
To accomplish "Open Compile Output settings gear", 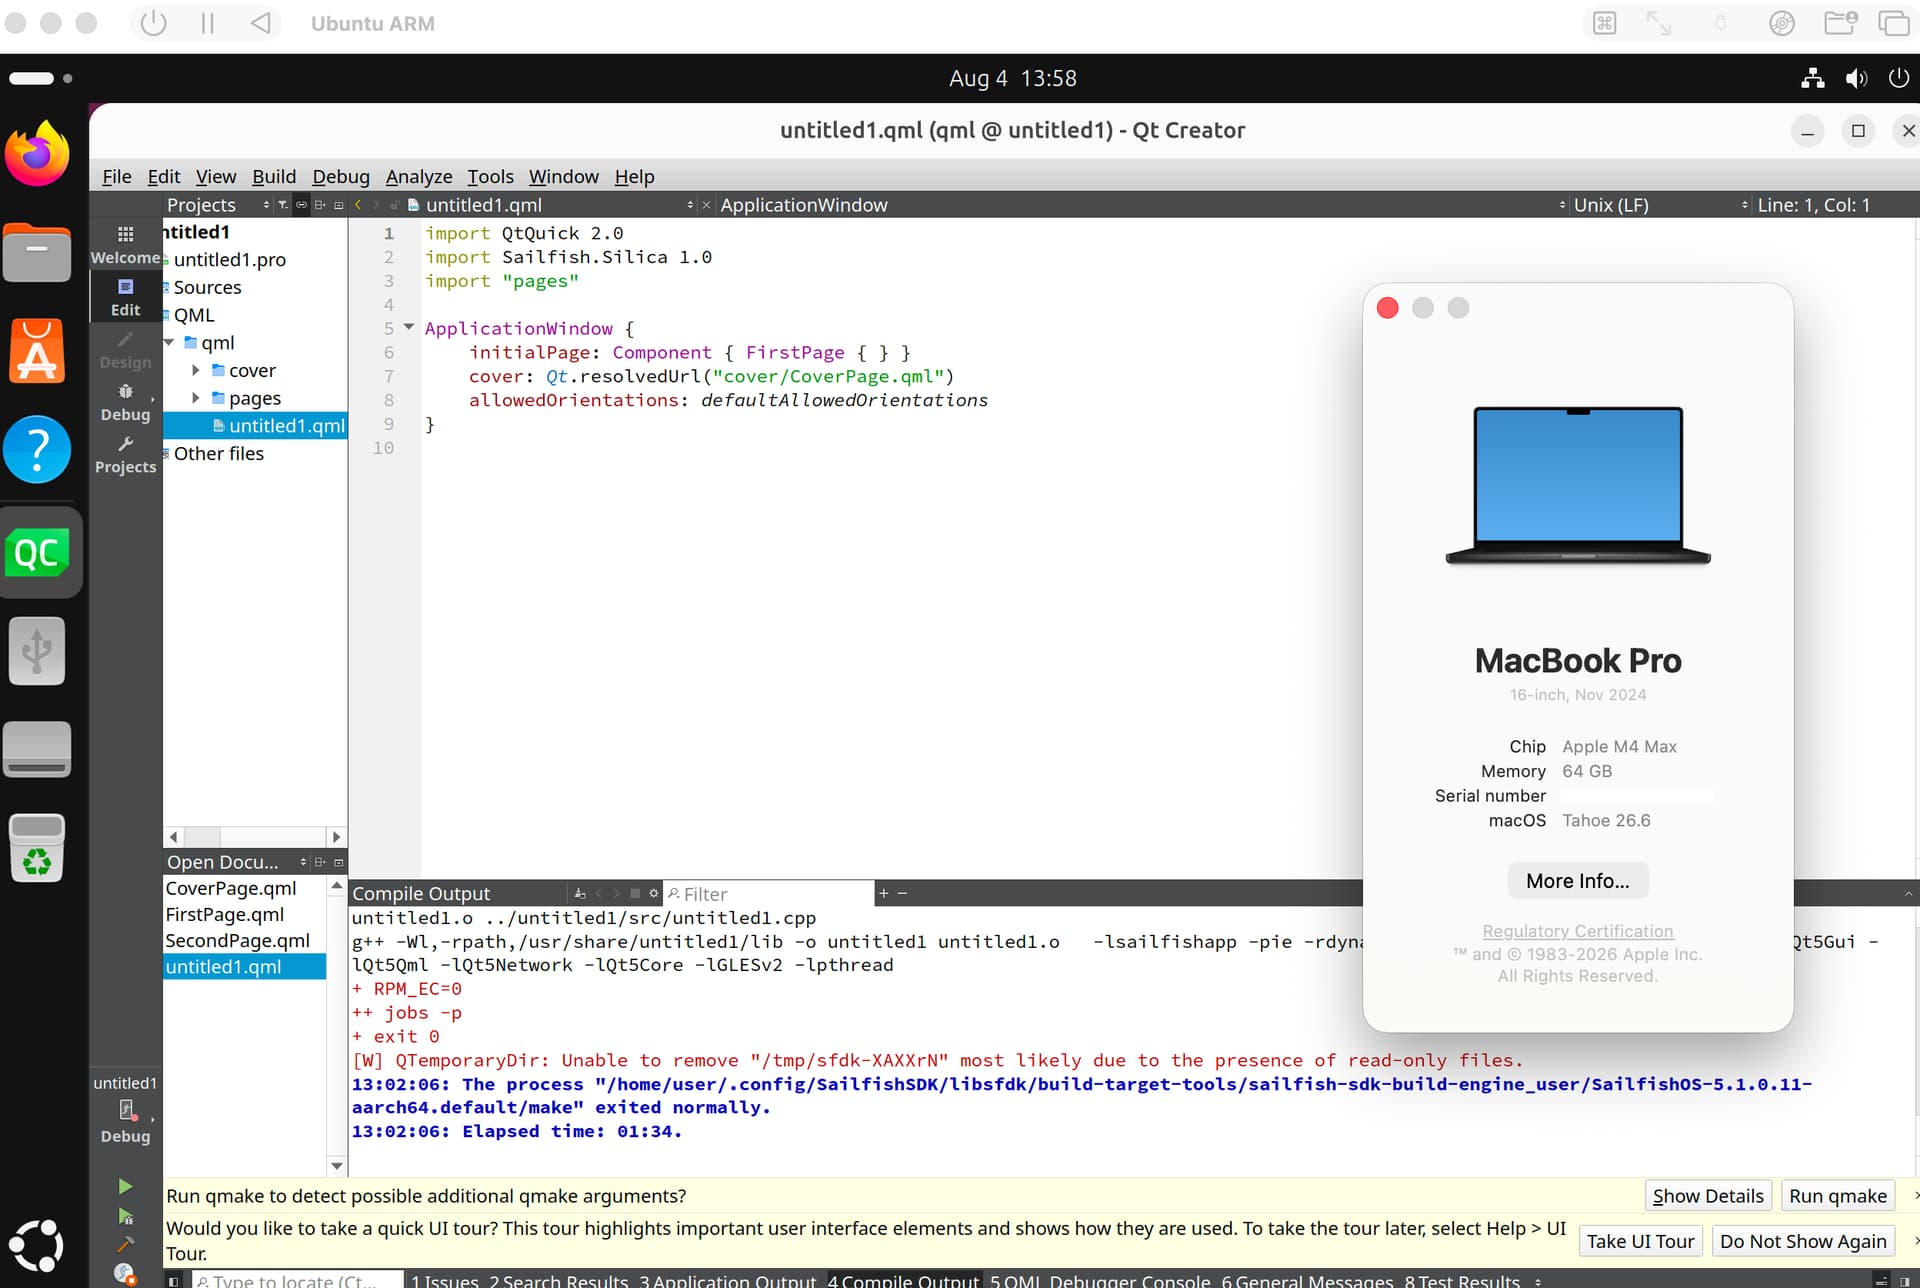I will [654, 893].
